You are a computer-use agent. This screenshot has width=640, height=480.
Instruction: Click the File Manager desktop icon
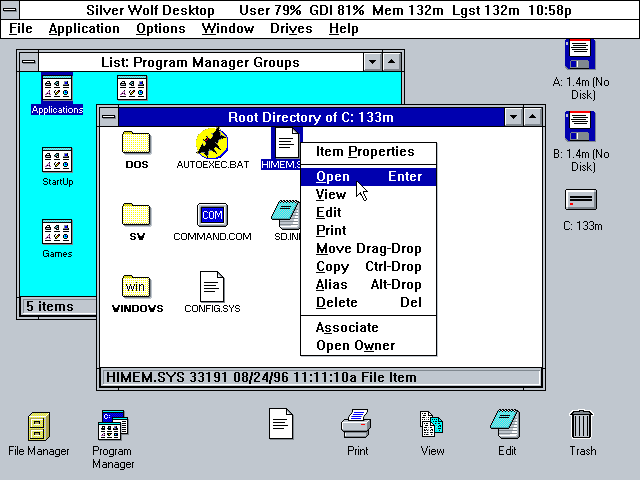click(x=39, y=426)
